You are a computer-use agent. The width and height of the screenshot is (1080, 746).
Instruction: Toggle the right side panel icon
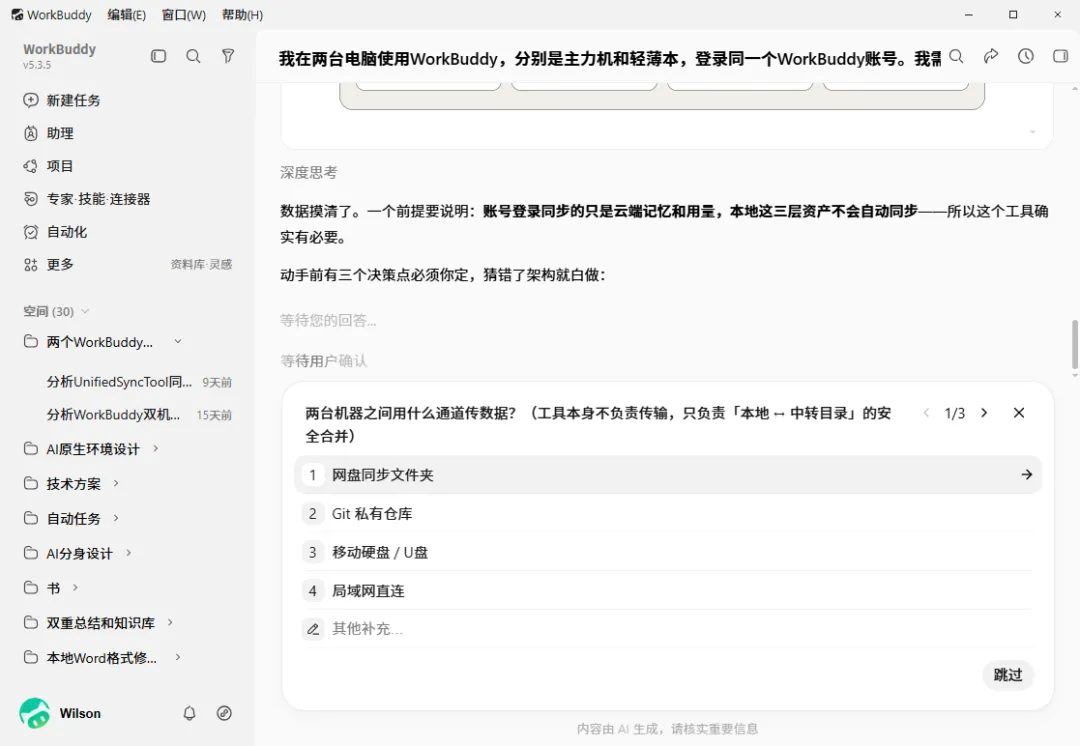1061,56
